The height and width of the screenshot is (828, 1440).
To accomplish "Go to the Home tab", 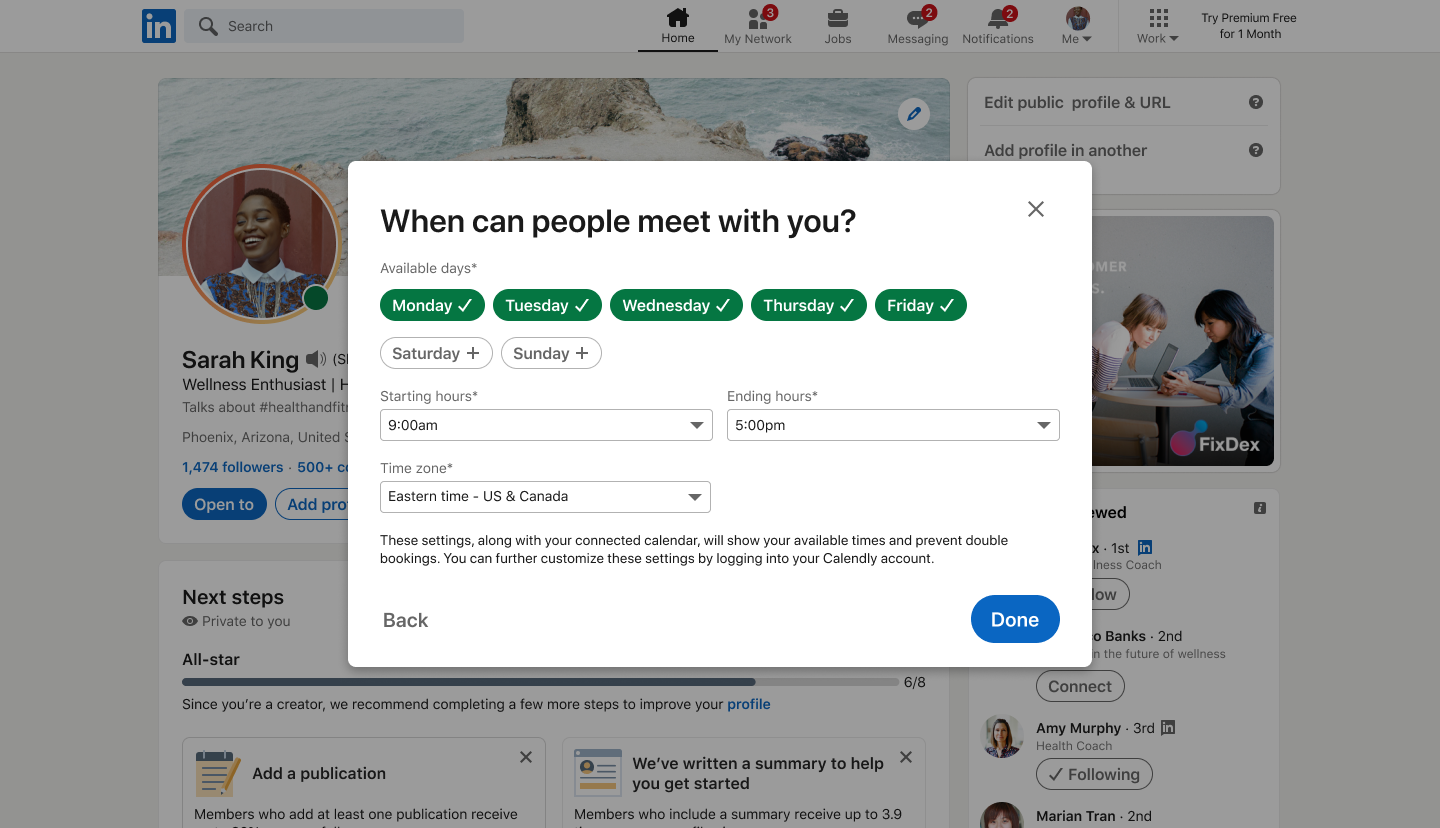I will click(x=677, y=26).
